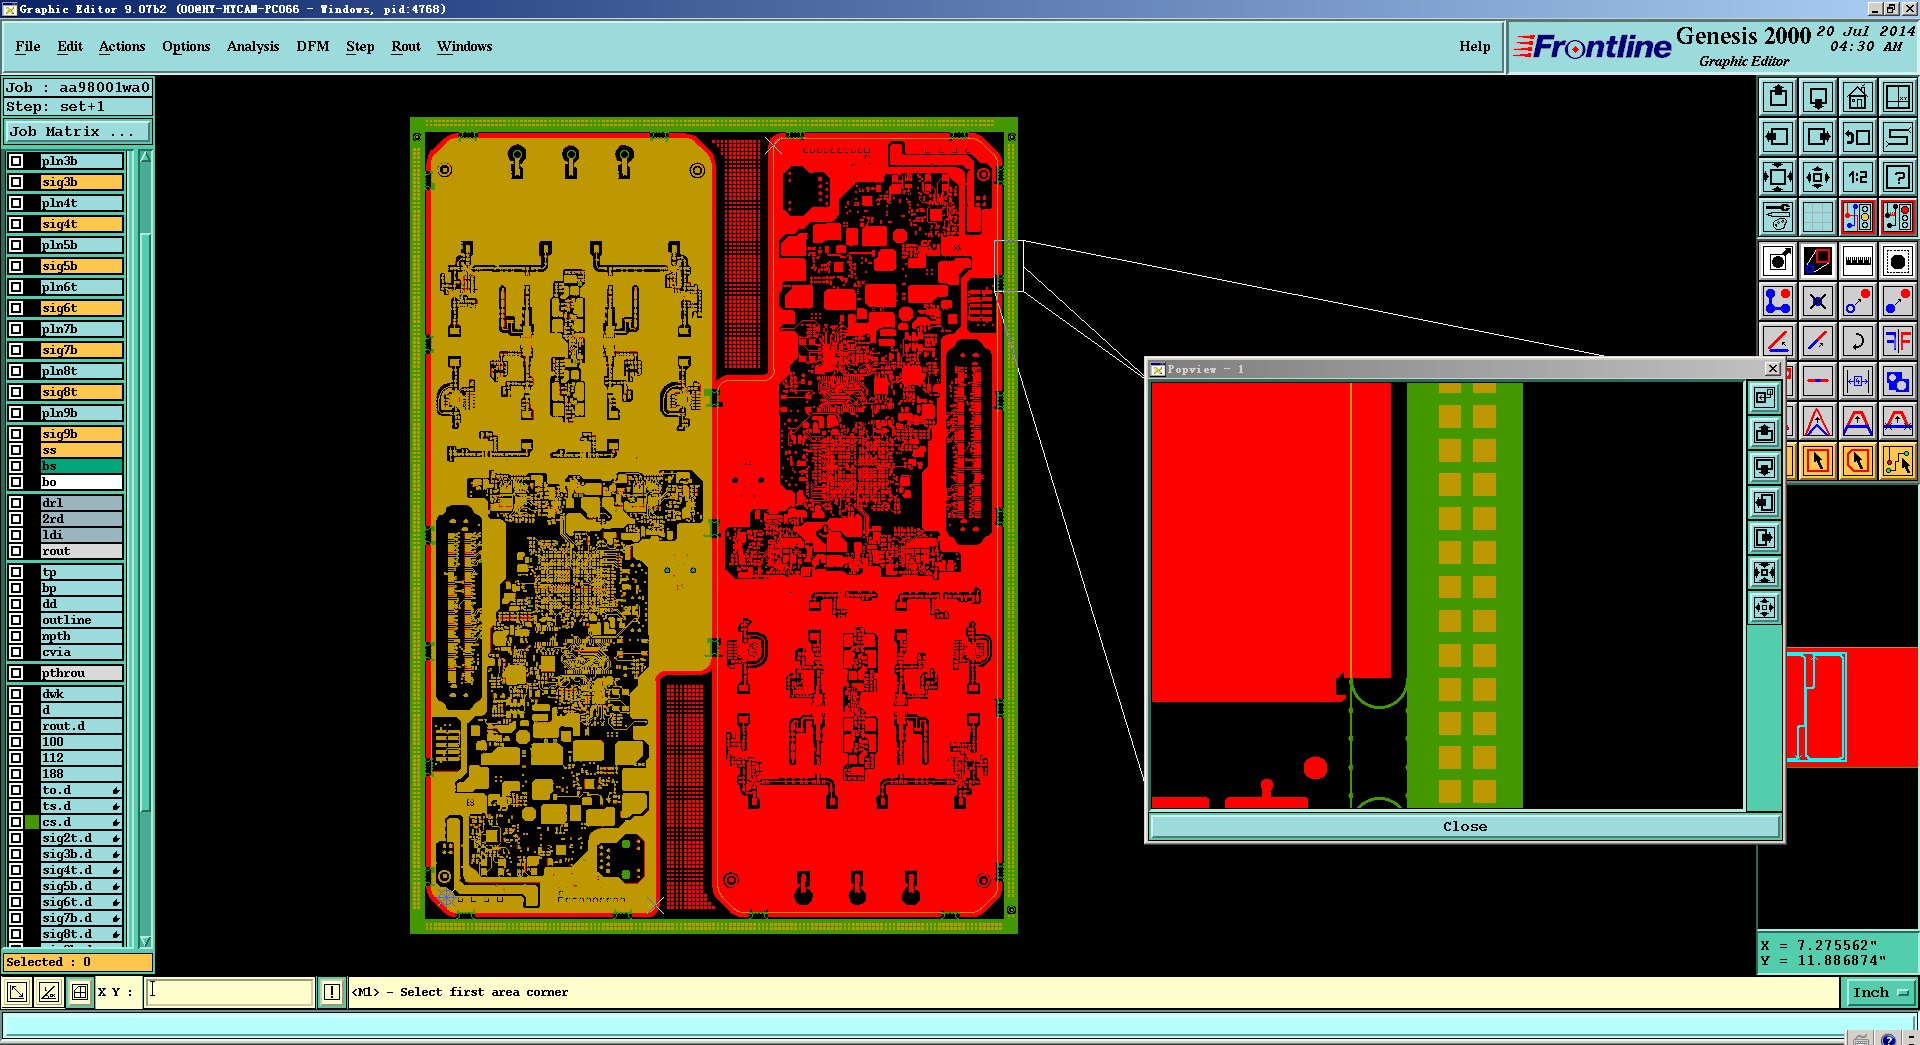1920x1045 pixels.
Task: Toggle the grid display icon
Action: click(x=1818, y=217)
